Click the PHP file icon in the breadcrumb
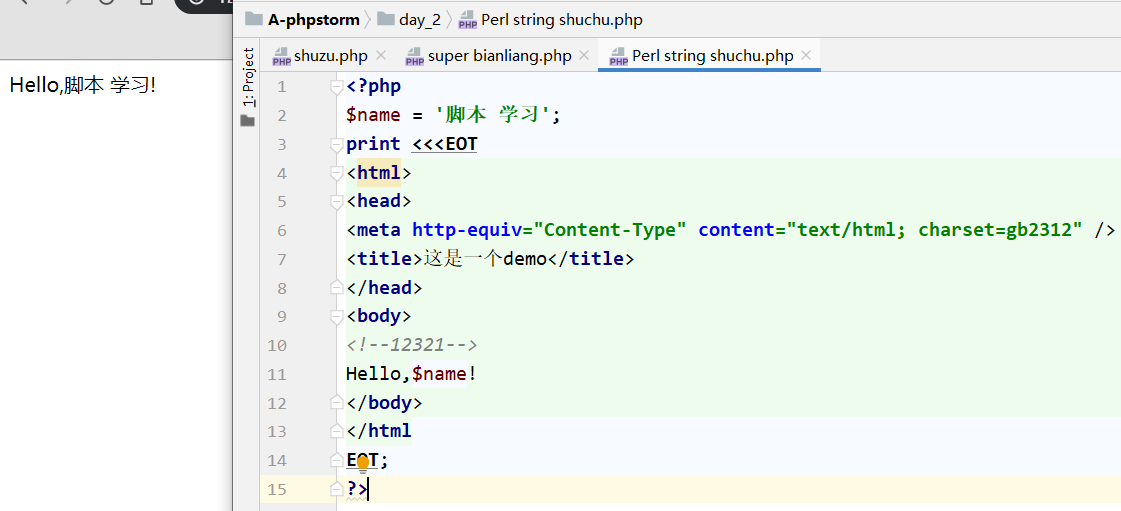 click(467, 20)
